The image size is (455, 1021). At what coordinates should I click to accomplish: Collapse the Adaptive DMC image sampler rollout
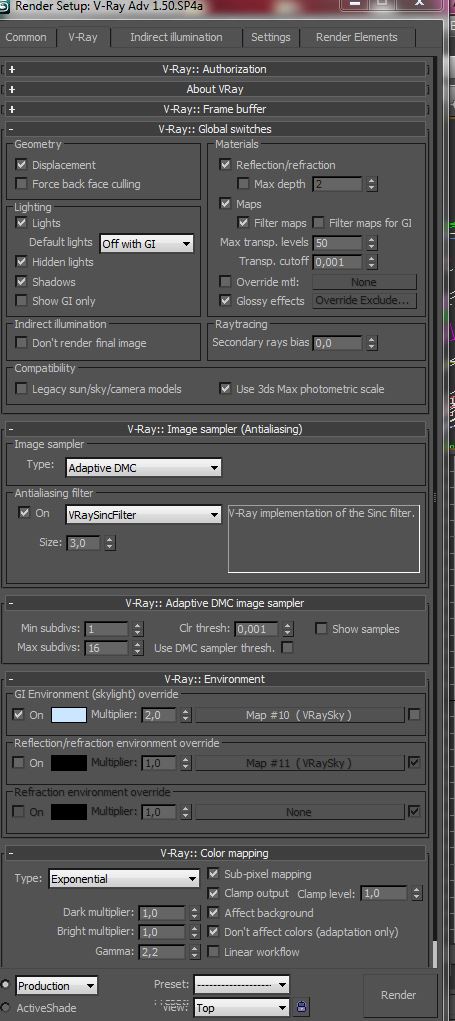(215, 603)
